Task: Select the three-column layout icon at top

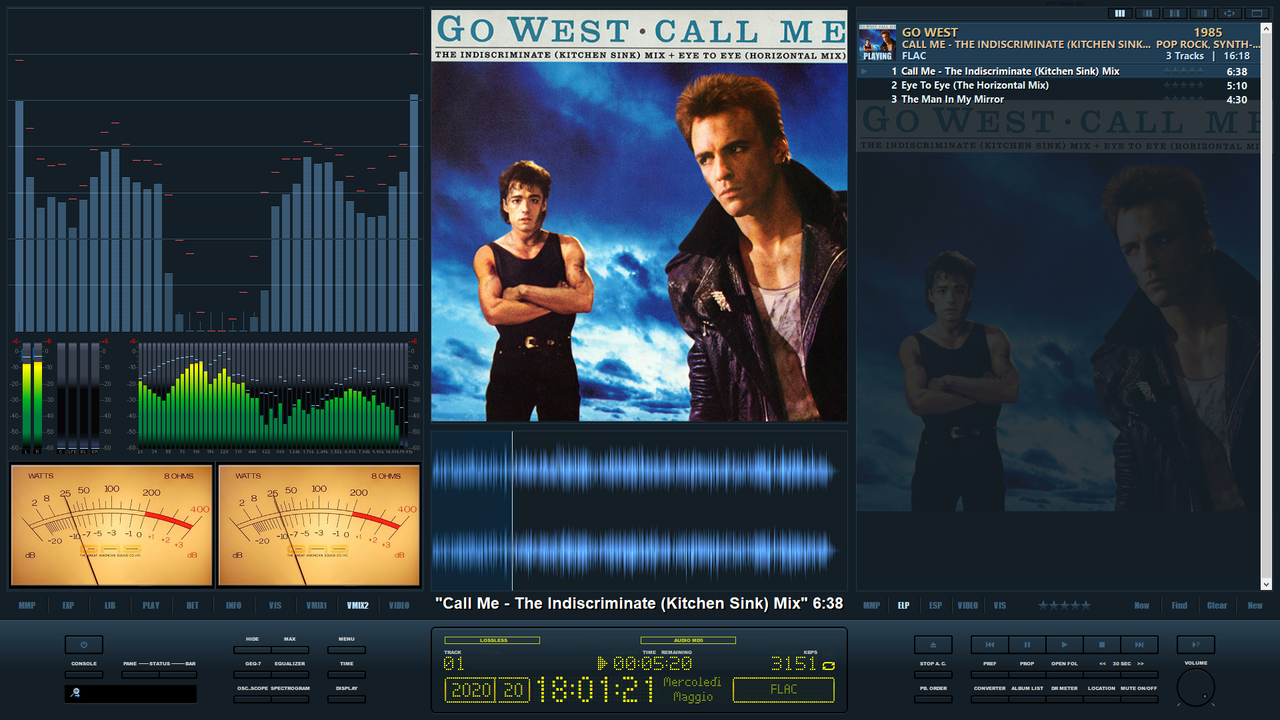Action: [1120, 13]
